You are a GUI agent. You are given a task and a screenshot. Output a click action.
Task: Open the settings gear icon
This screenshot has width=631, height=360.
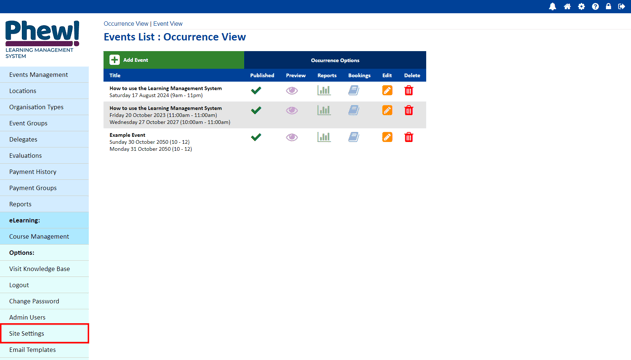pos(581,6)
